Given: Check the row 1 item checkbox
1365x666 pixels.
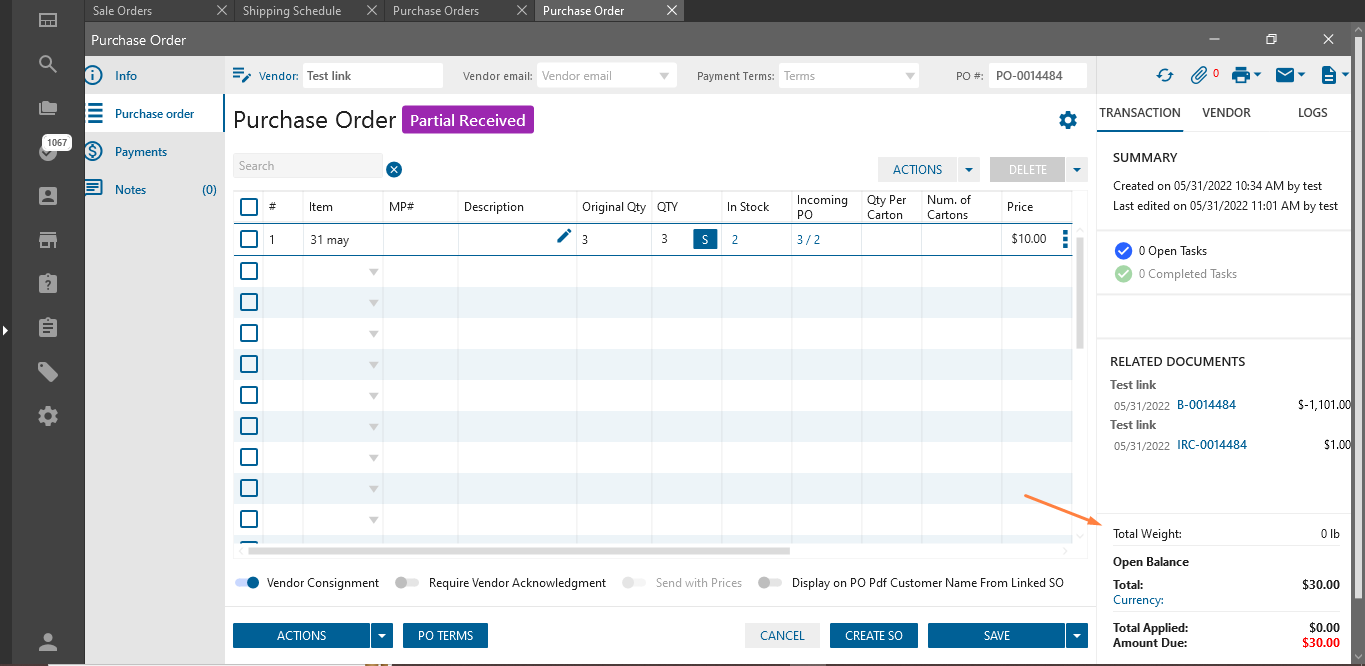Looking at the screenshot, I should coord(249,239).
